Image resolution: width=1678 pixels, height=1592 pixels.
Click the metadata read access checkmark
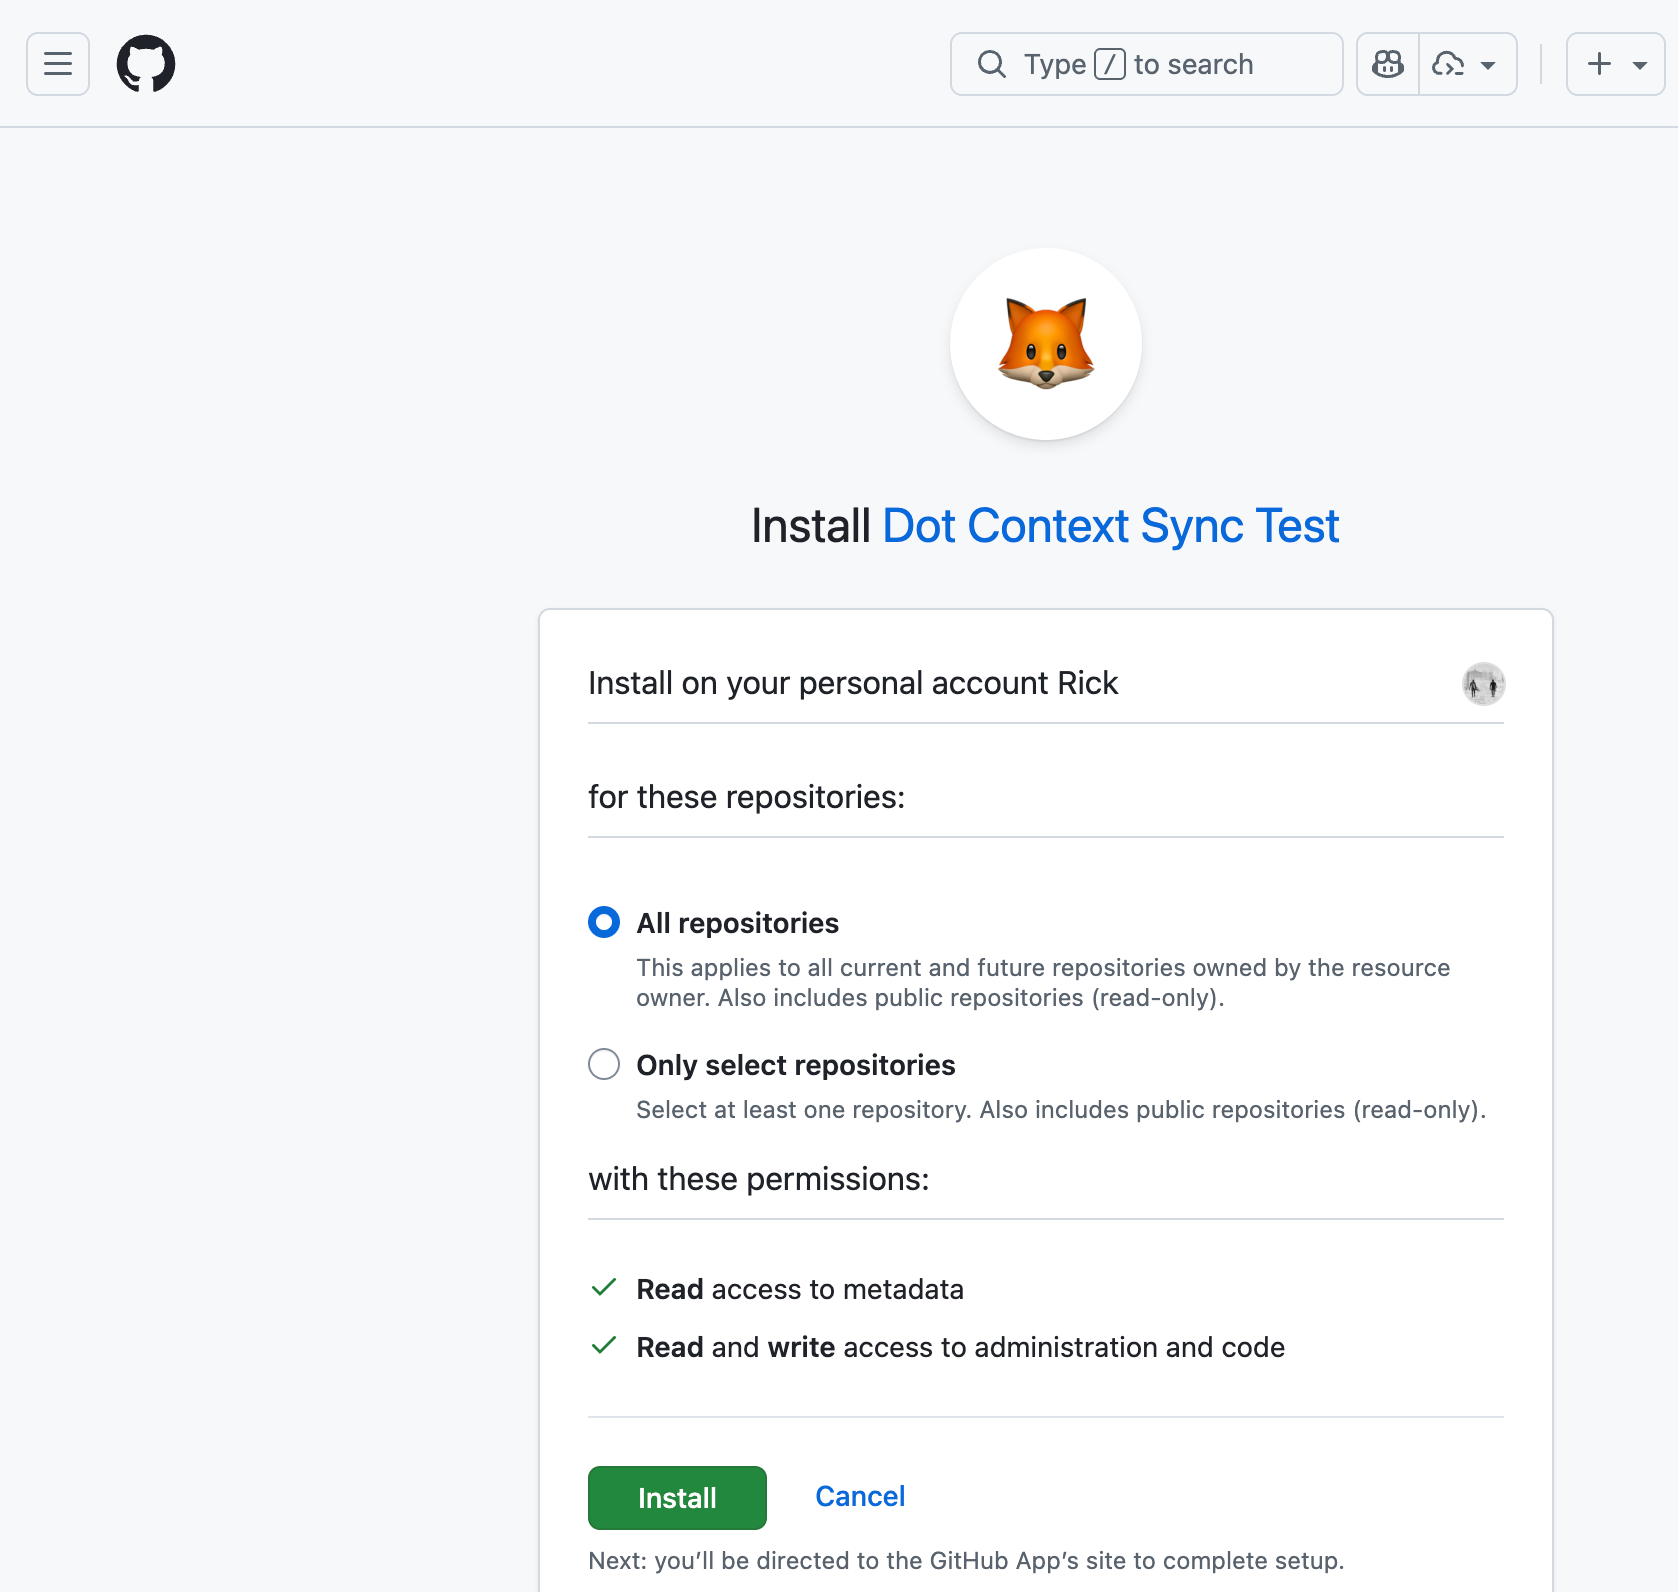point(604,1288)
